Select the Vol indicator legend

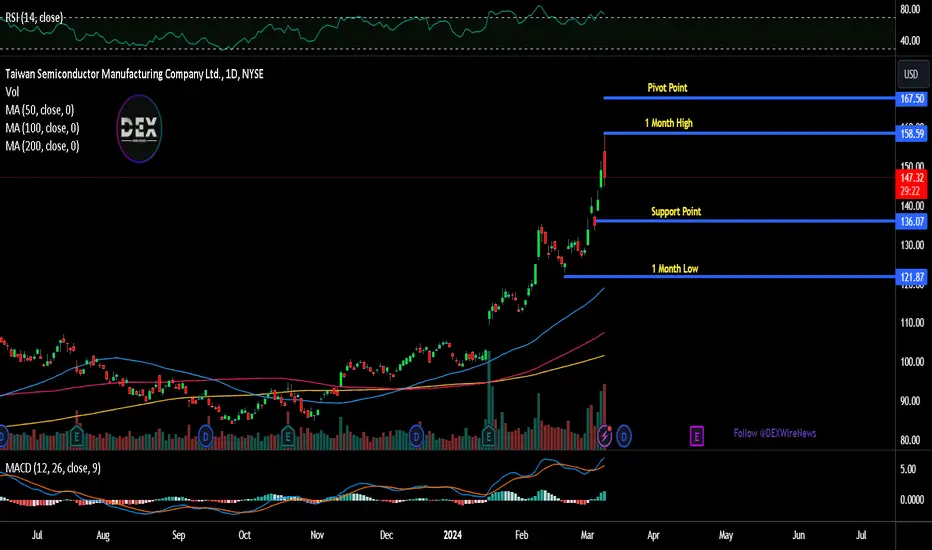[x=12, y=92]
